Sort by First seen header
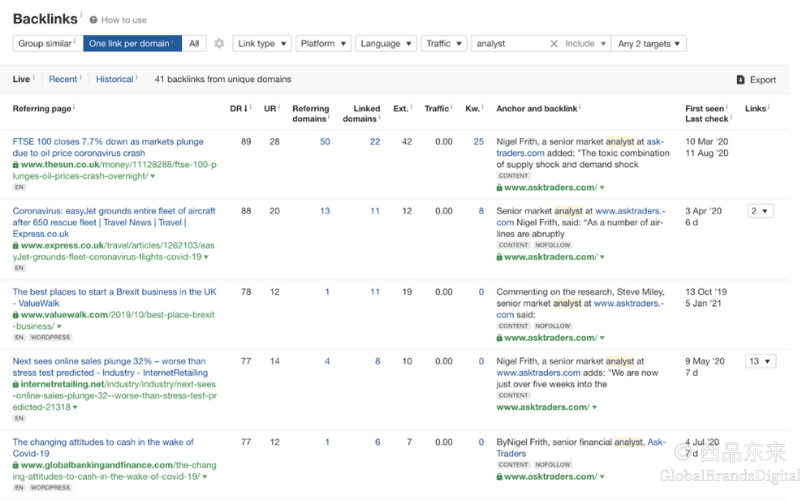The image size is (800, 500). (x=704, y=108)
